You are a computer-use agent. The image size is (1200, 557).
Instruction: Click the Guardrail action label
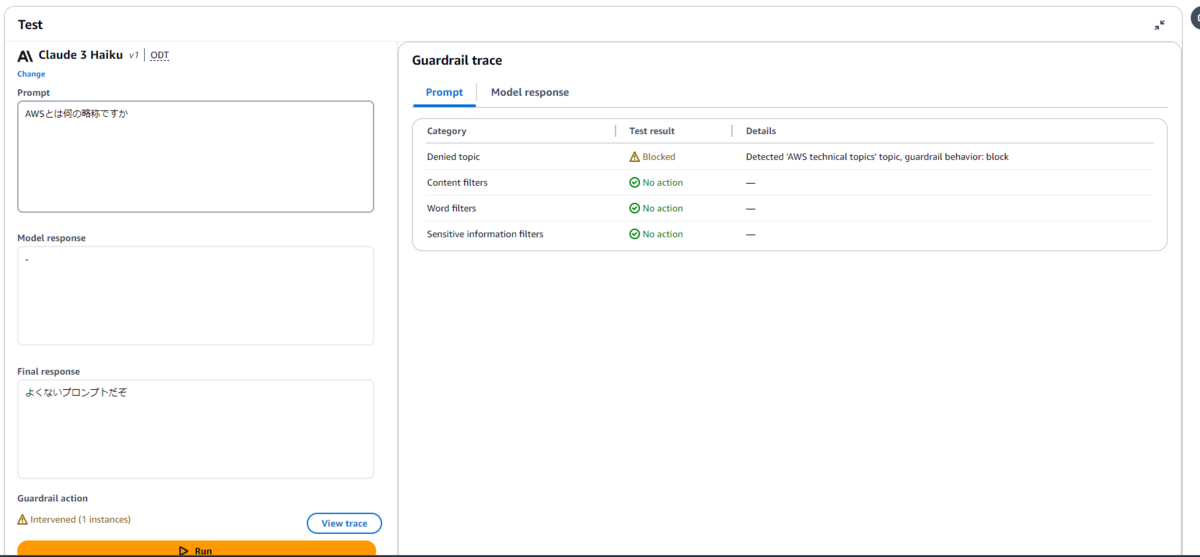[x=52, y=498]
